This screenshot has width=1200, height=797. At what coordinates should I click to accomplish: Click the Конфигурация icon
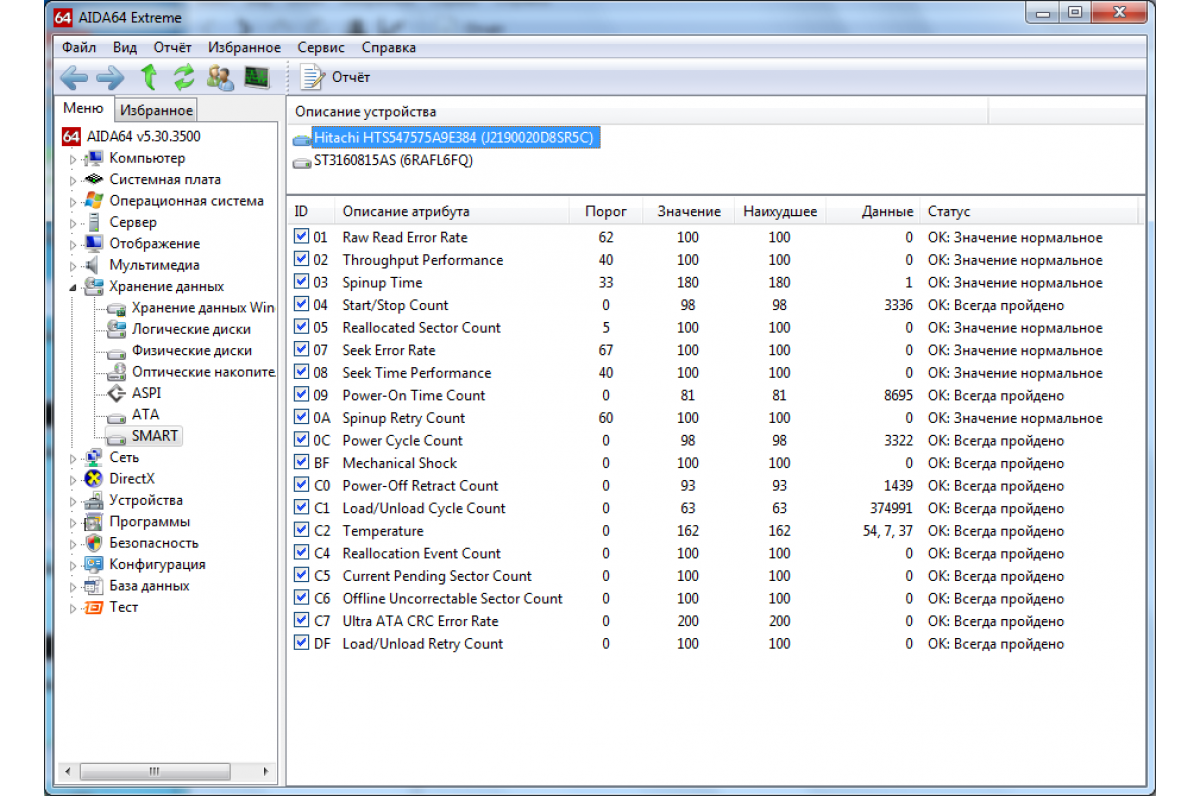coord(94,564)
